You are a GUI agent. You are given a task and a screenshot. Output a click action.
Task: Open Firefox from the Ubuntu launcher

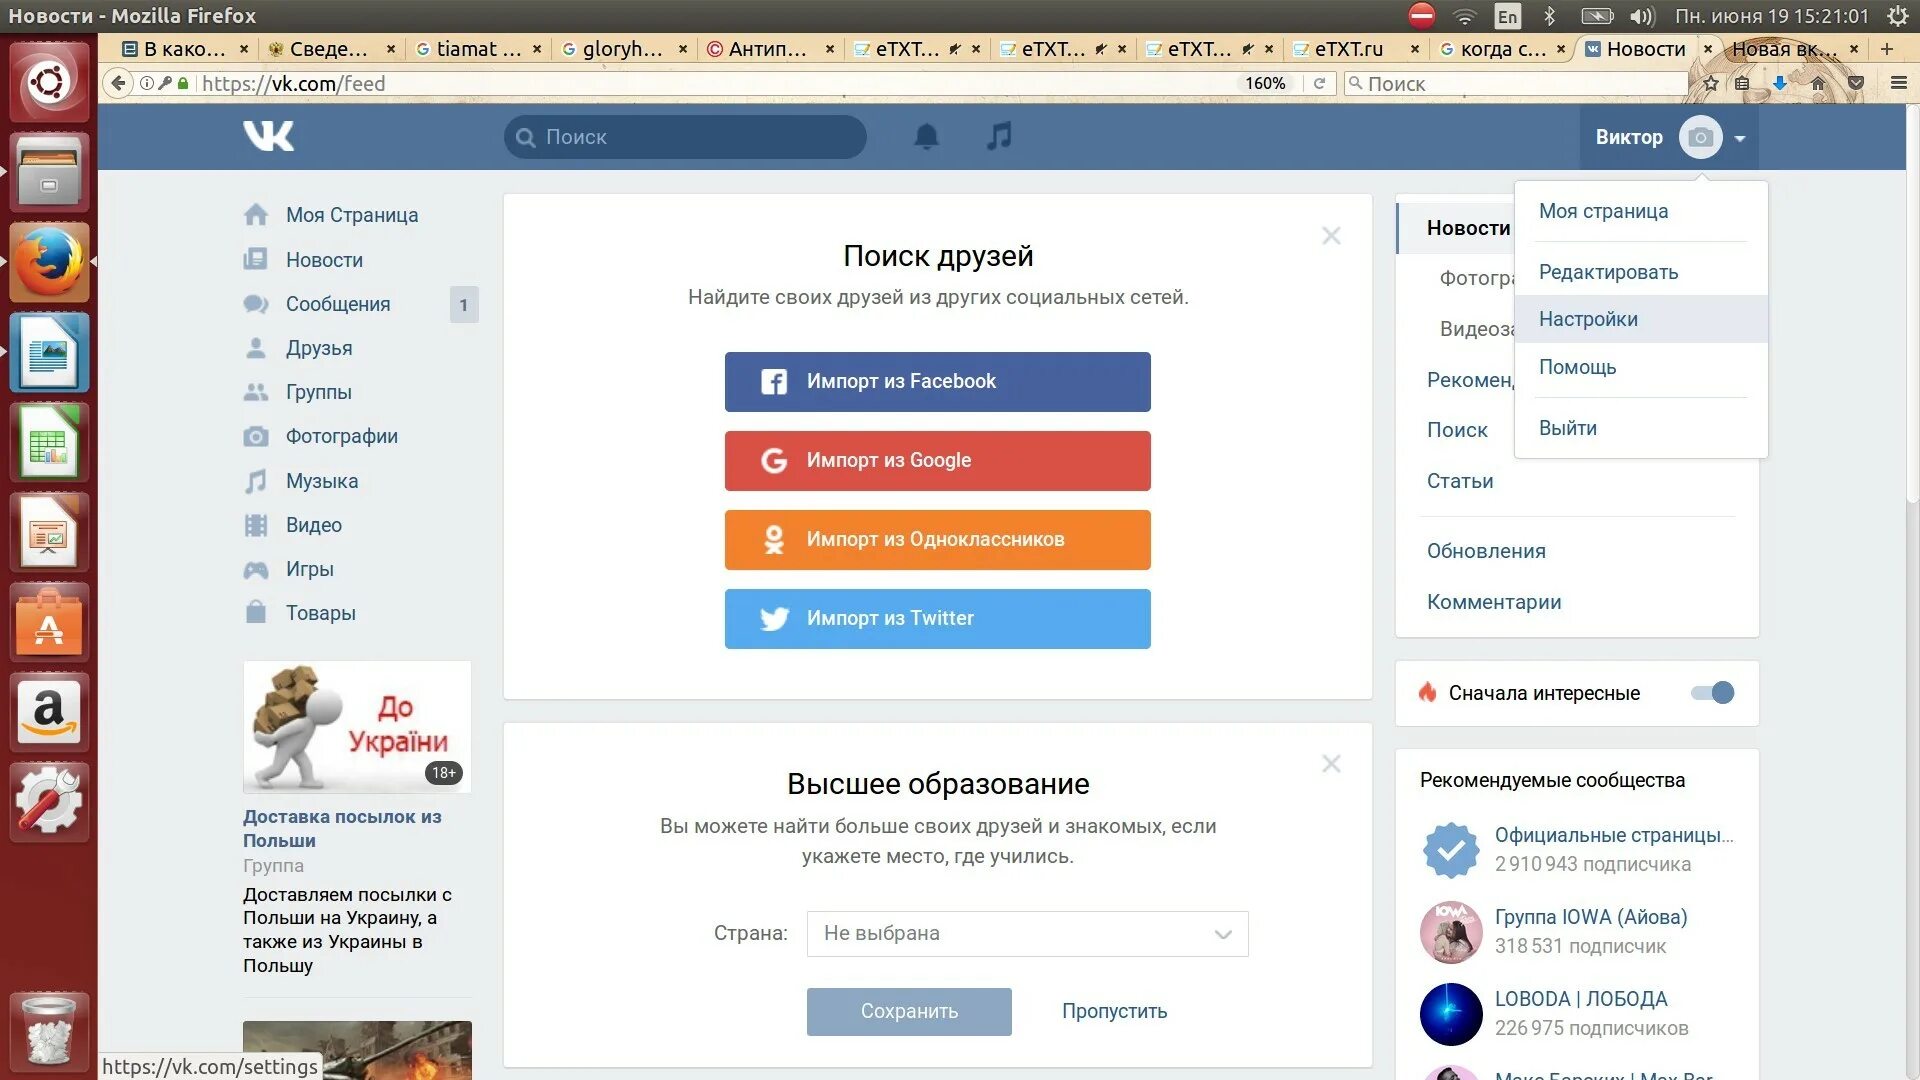pos(48,262)
